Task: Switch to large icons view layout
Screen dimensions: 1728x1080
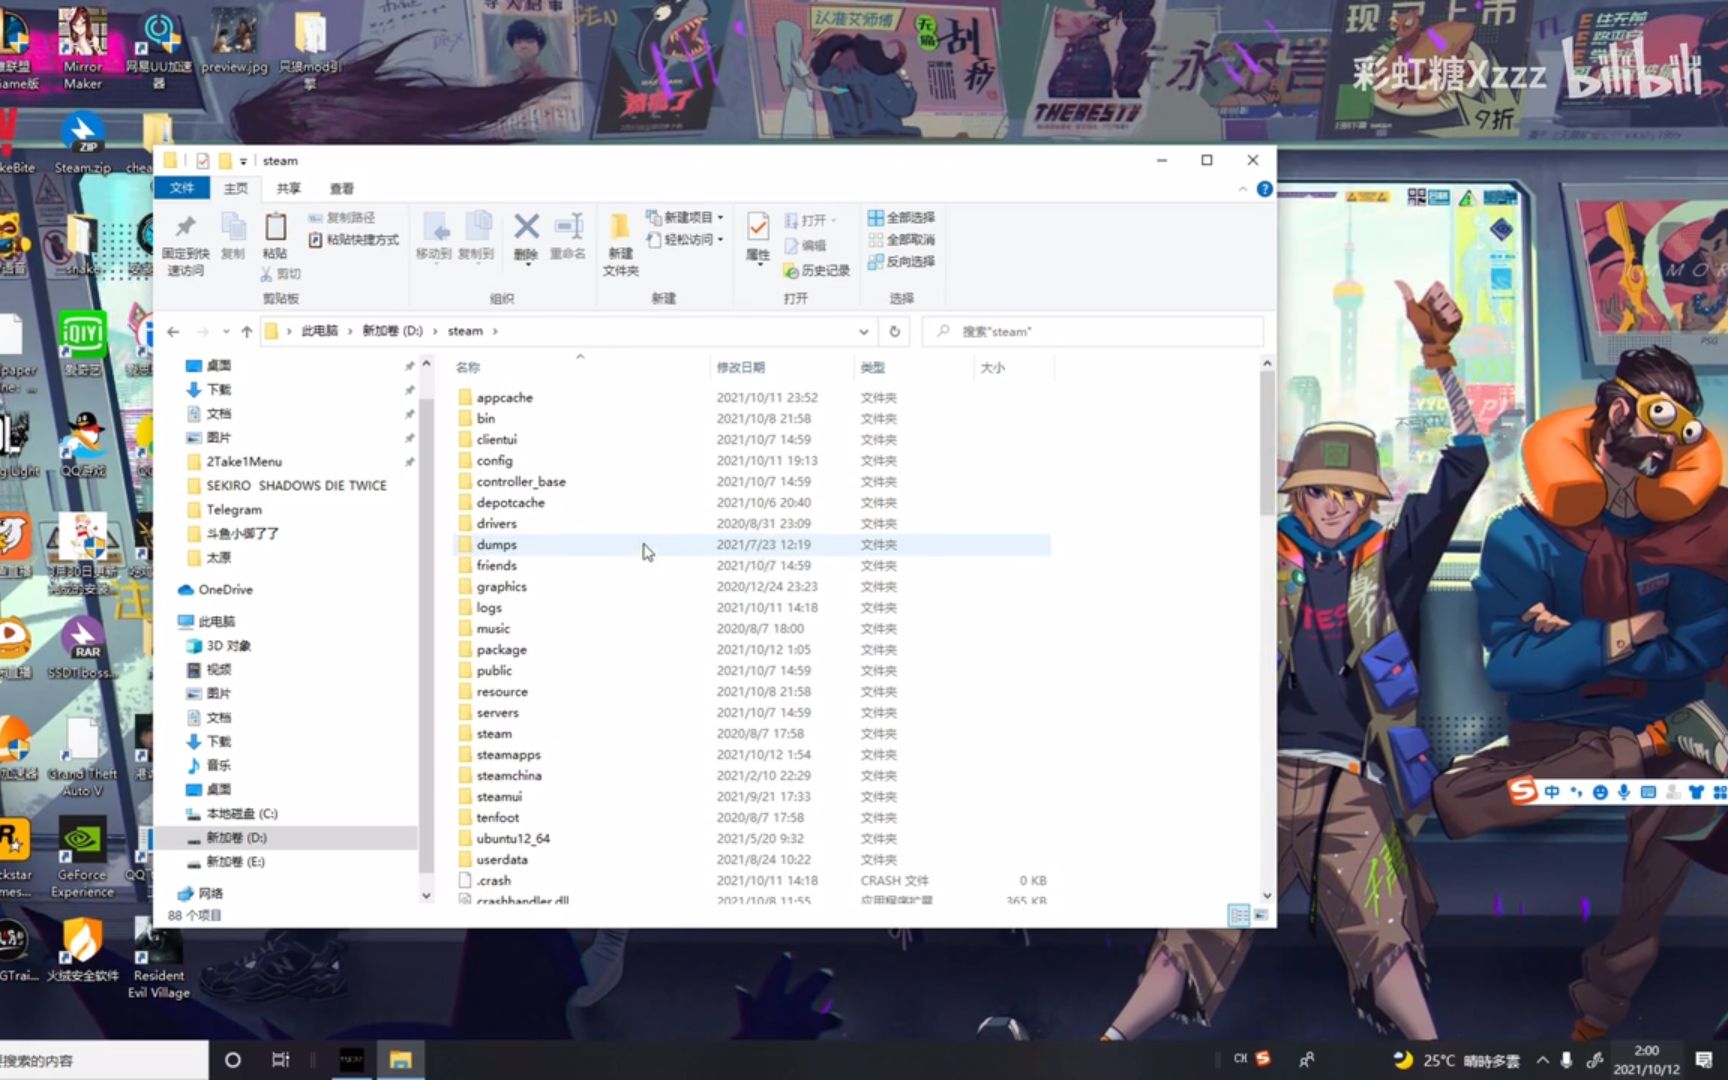Action: coord(1260,915)
